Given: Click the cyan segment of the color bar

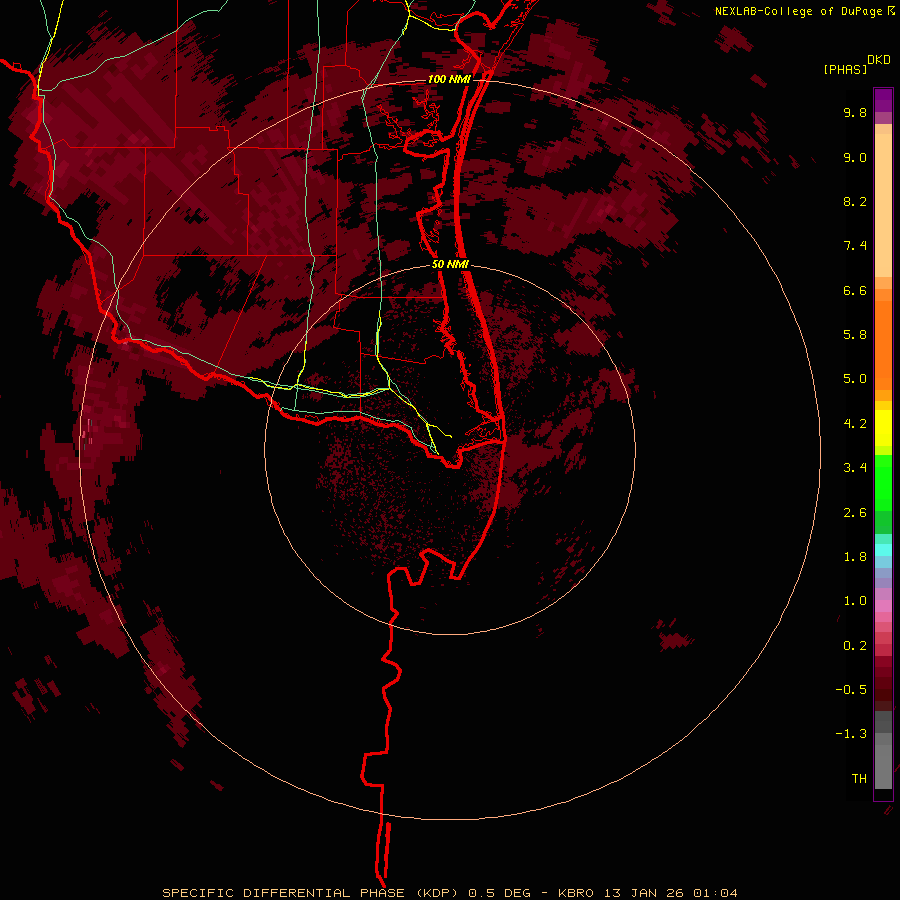Looking at the screenshot, I should 883,550.
